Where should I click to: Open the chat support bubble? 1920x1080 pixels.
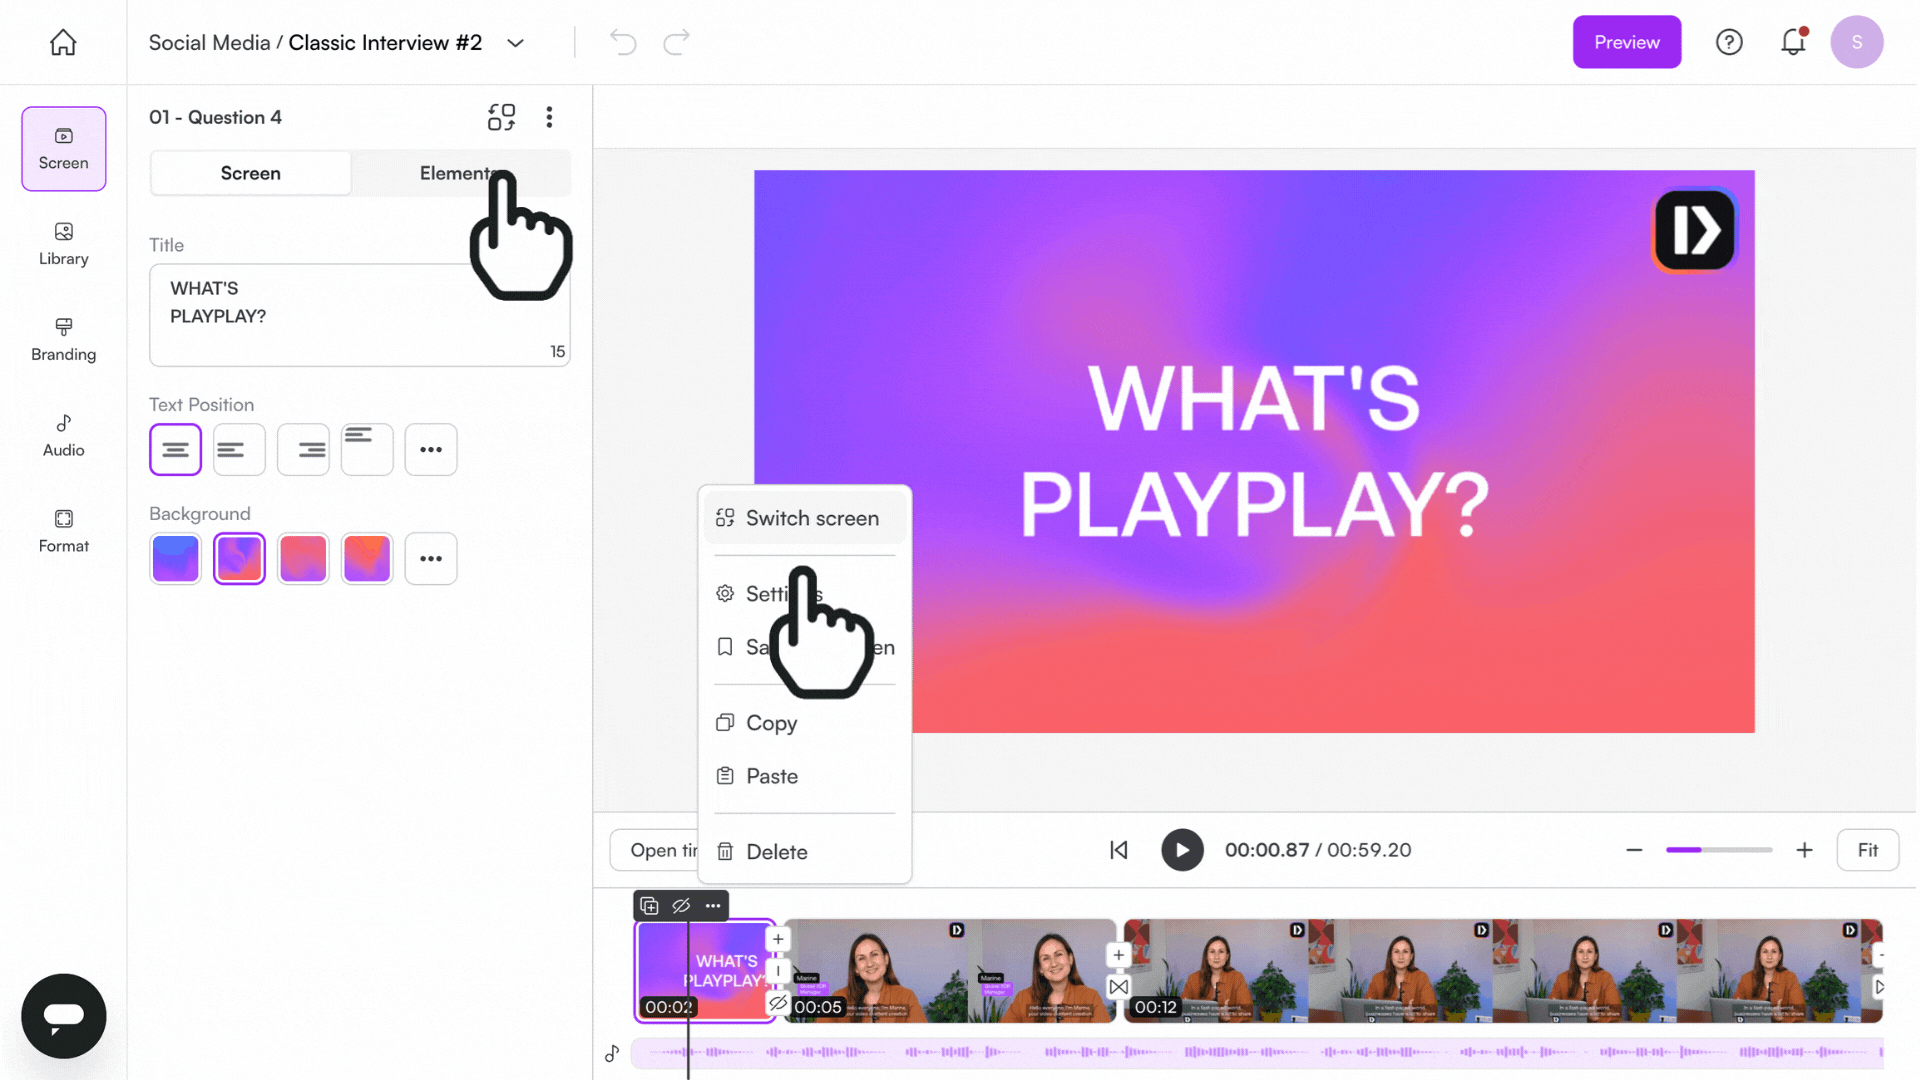[63, 1016]
